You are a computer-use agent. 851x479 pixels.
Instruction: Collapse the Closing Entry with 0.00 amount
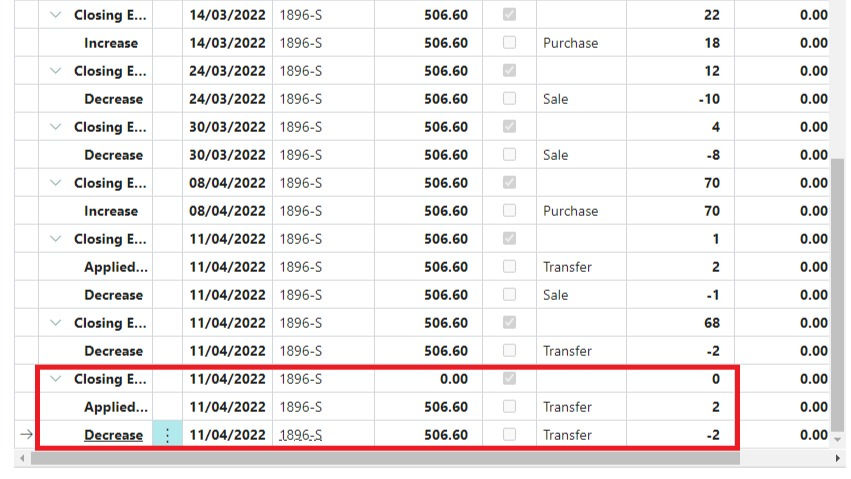[55, 379]
